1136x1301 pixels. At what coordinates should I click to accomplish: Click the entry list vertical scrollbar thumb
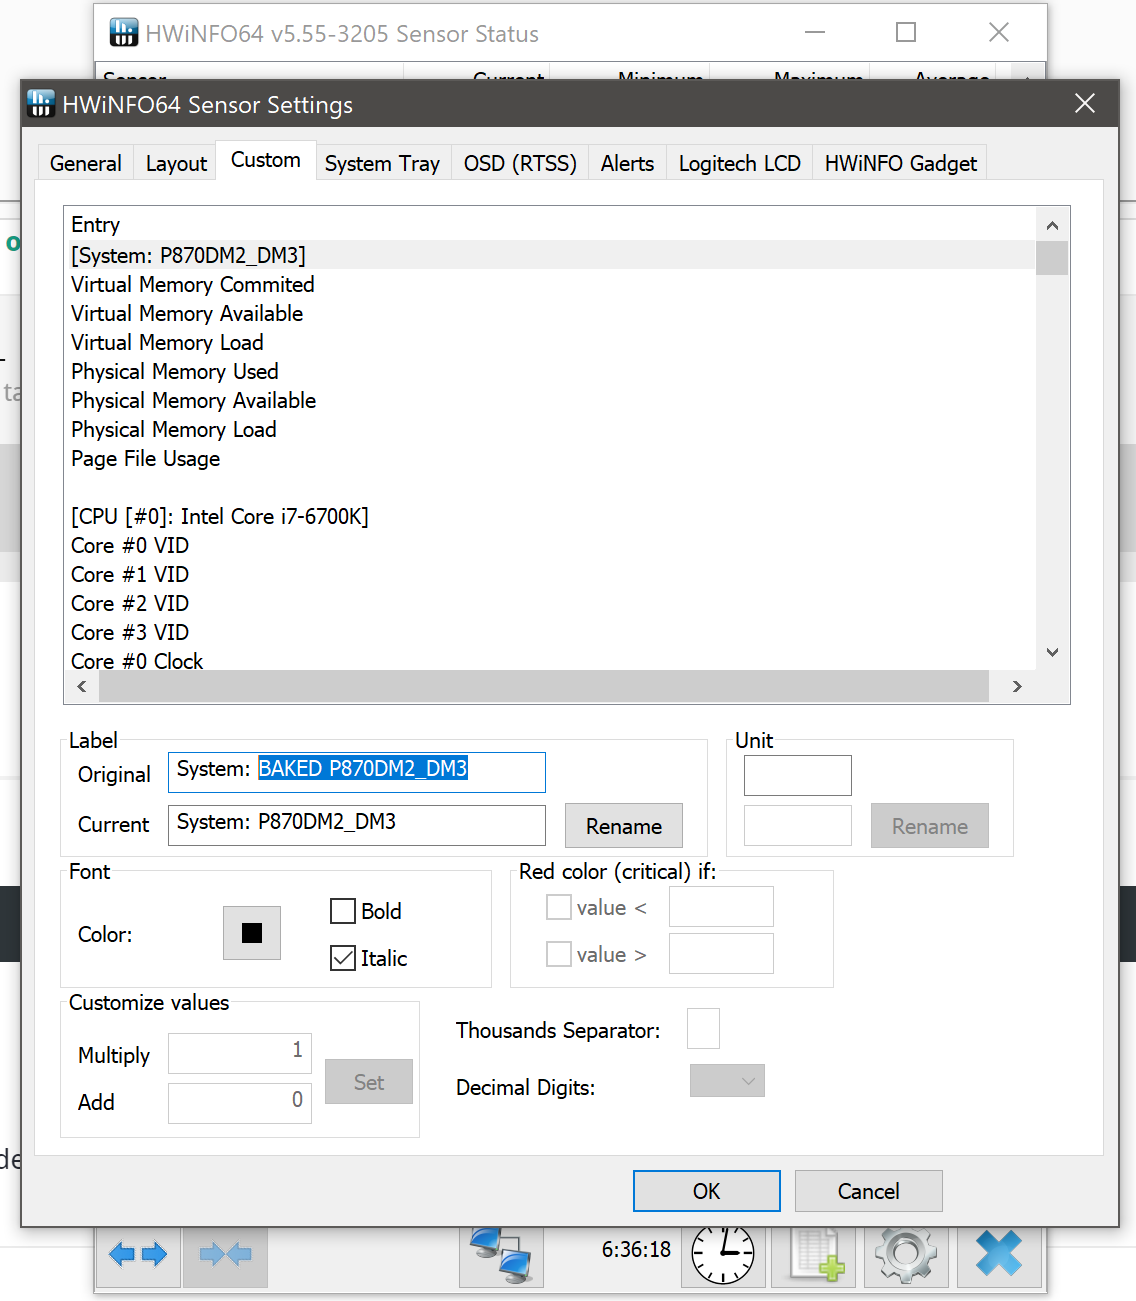click(1052, 258)
